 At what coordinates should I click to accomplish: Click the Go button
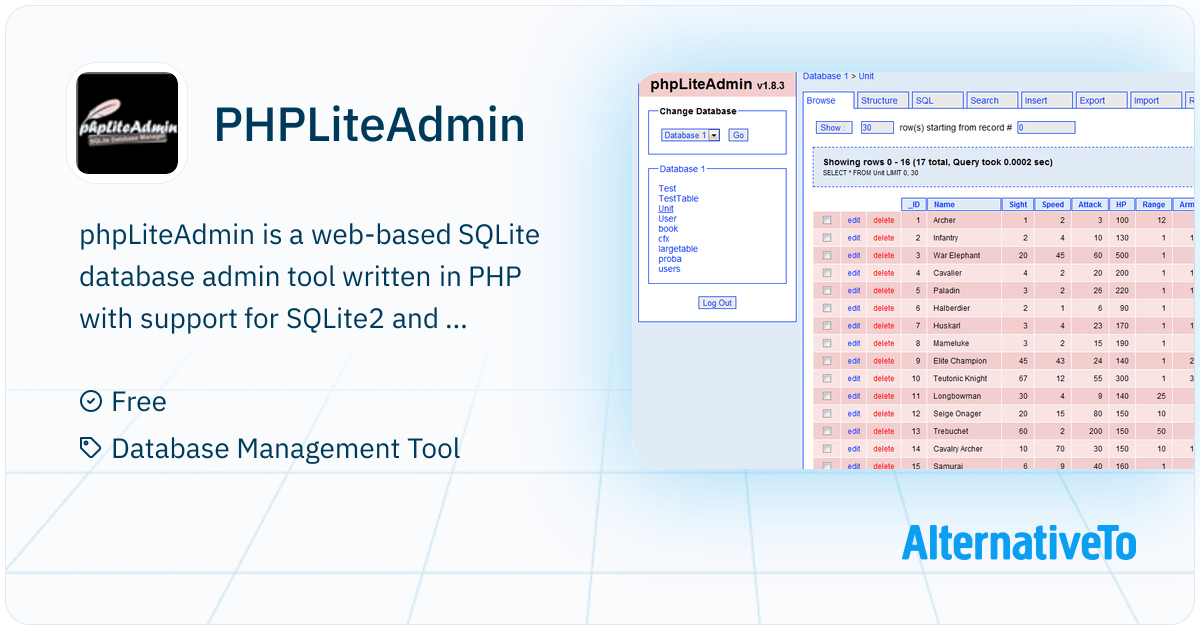(x=738, y=135)
